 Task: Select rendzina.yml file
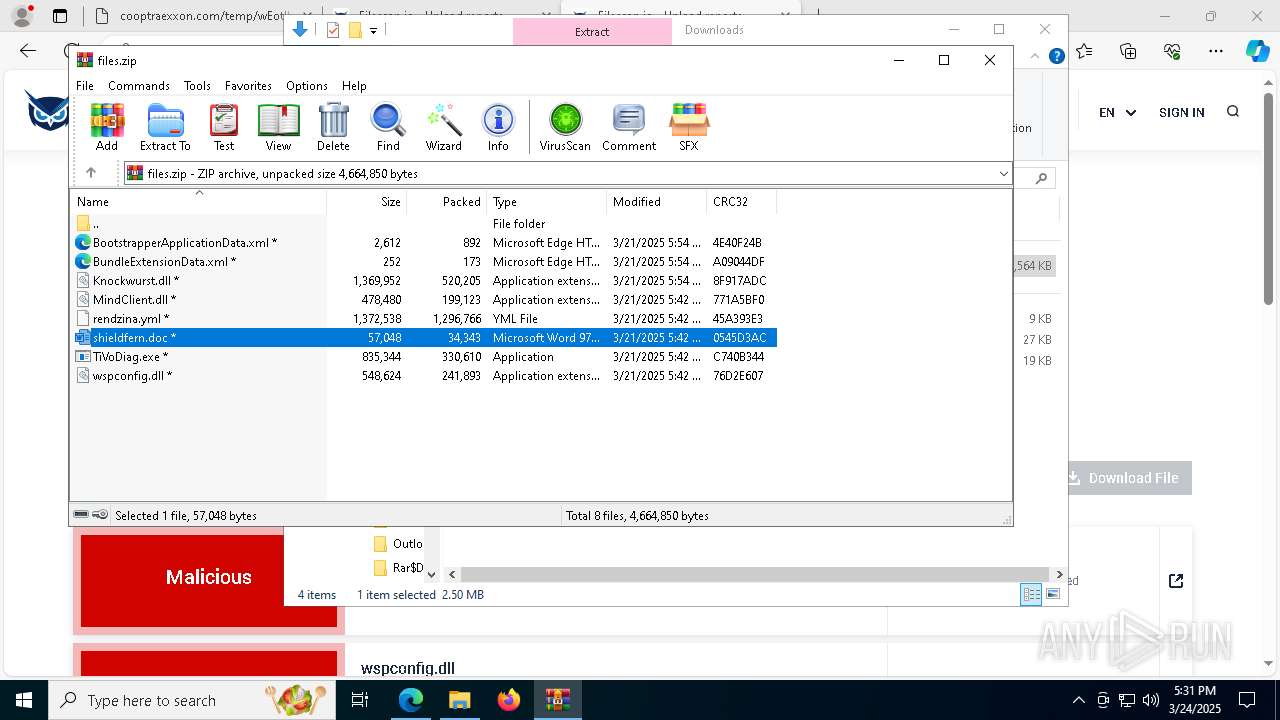click(424, 319)
